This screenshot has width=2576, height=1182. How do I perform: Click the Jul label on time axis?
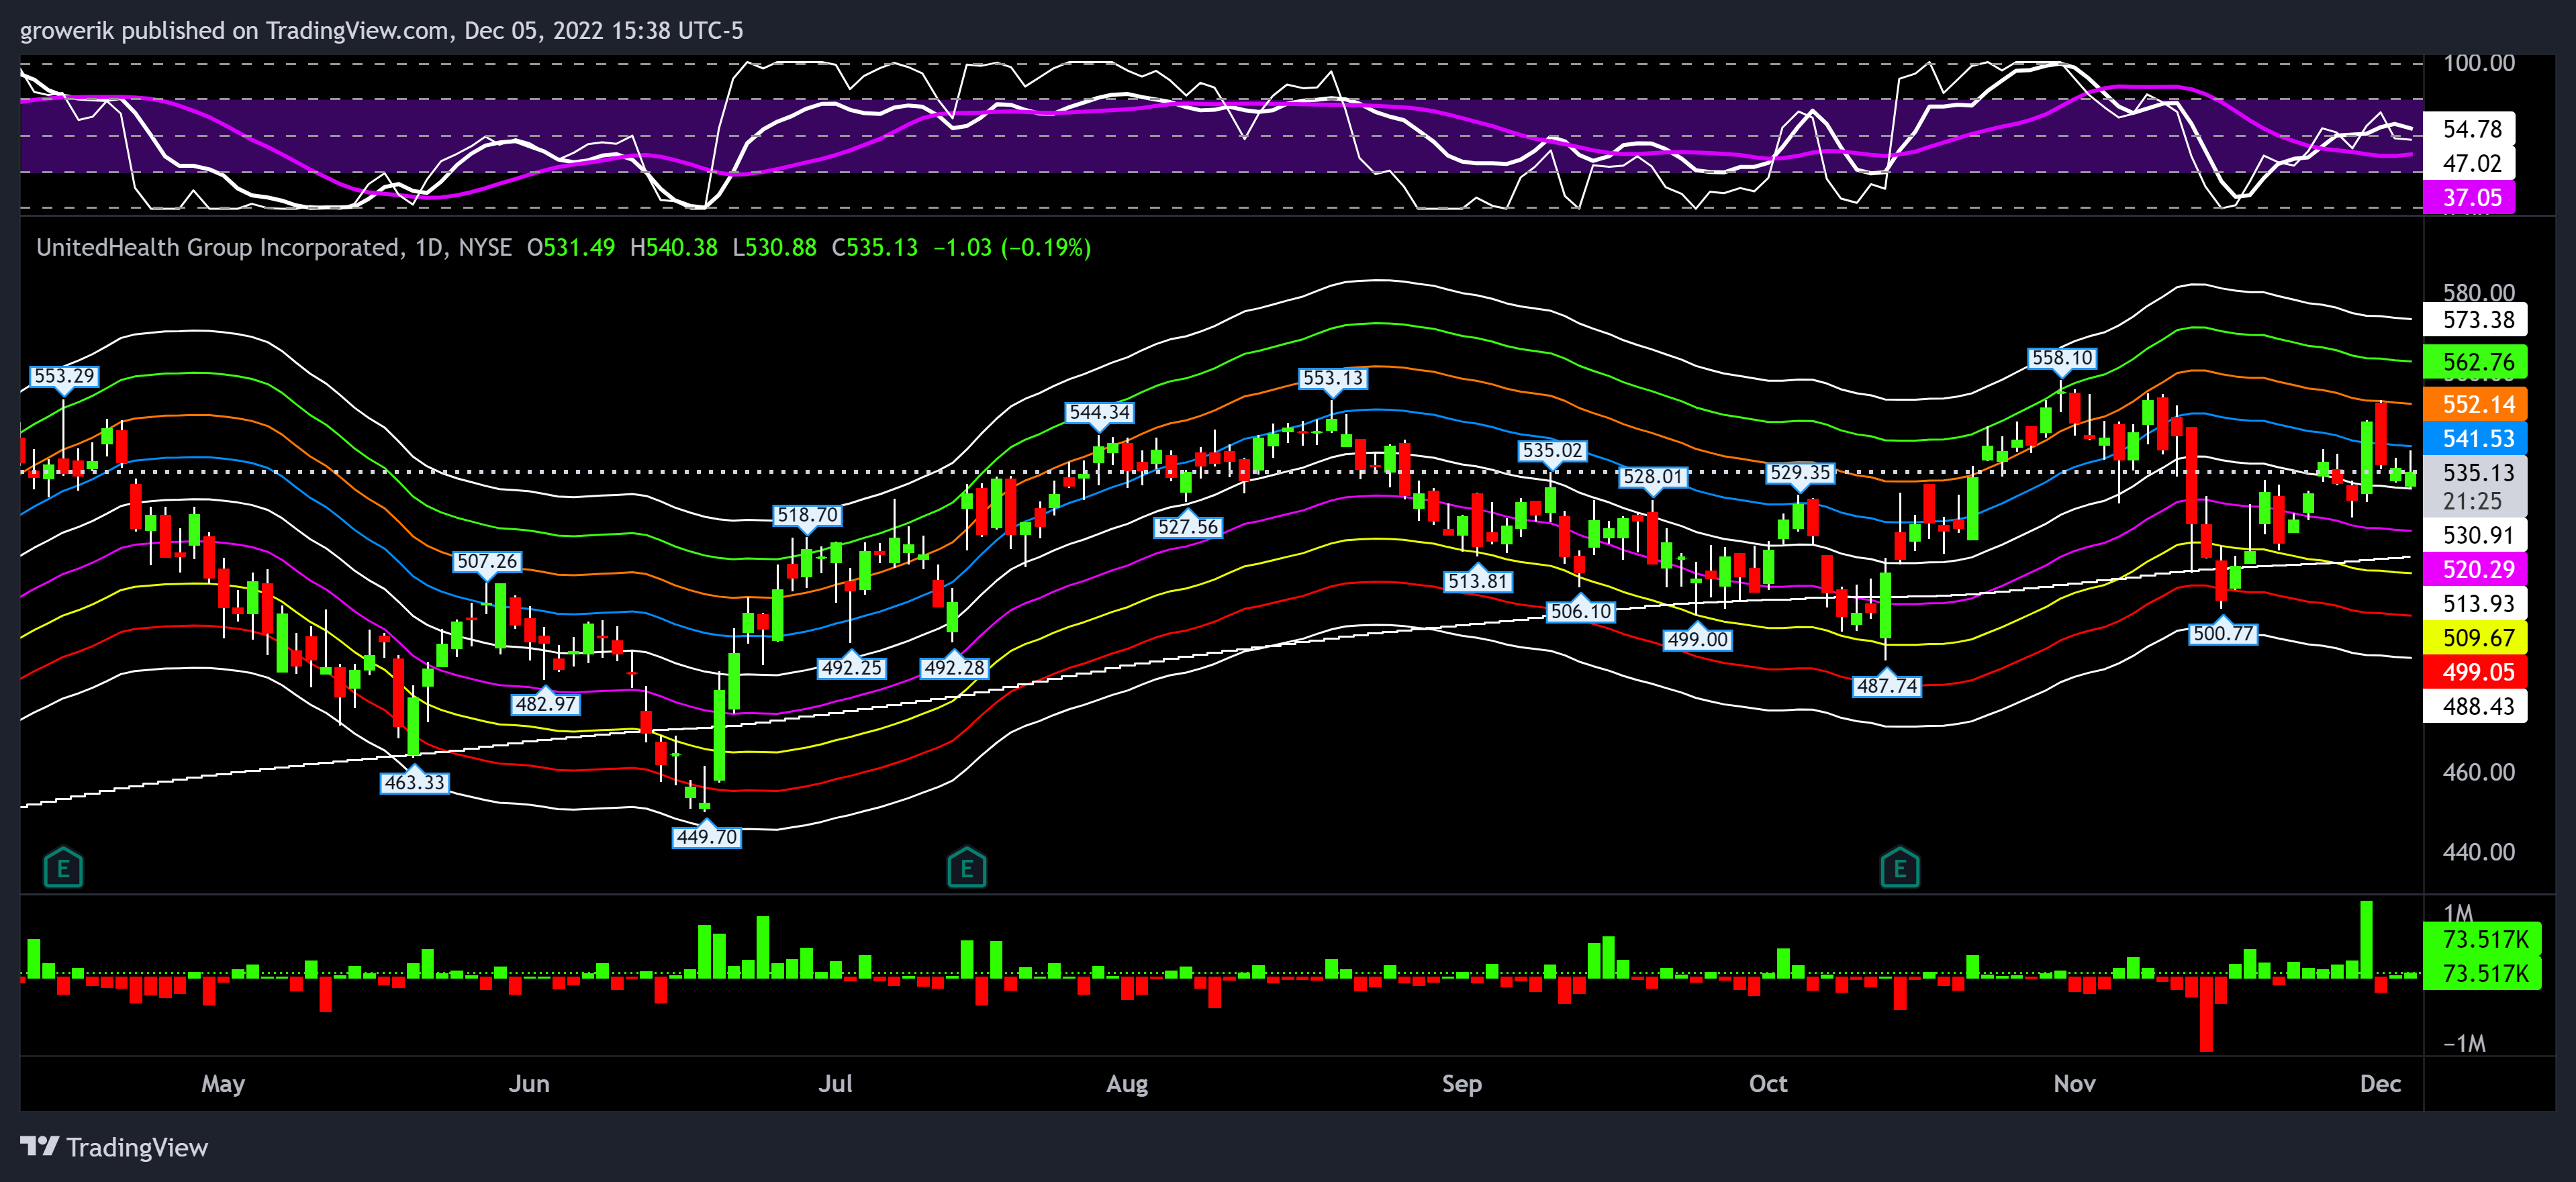[836, 1084]
